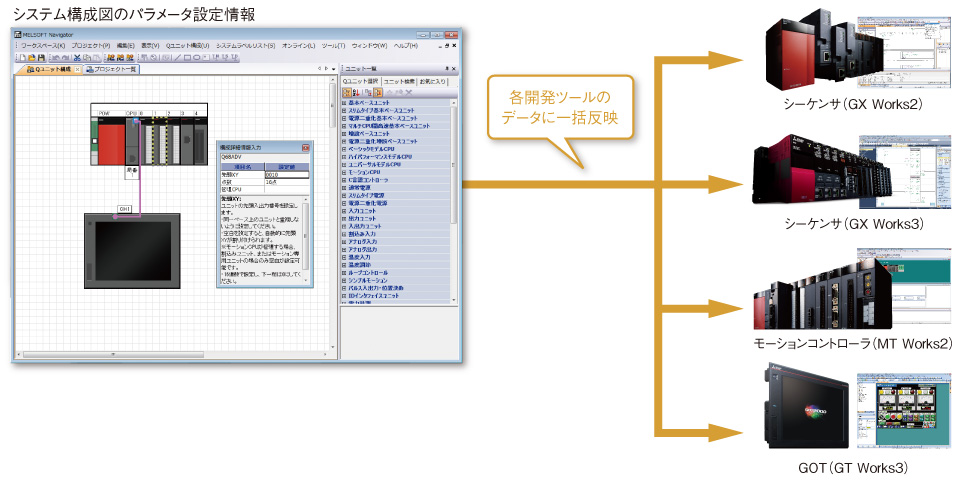The image size is (960, 480).
Task: Click the sort-order icon in unit list toolbar
Action: click(356, 92)
